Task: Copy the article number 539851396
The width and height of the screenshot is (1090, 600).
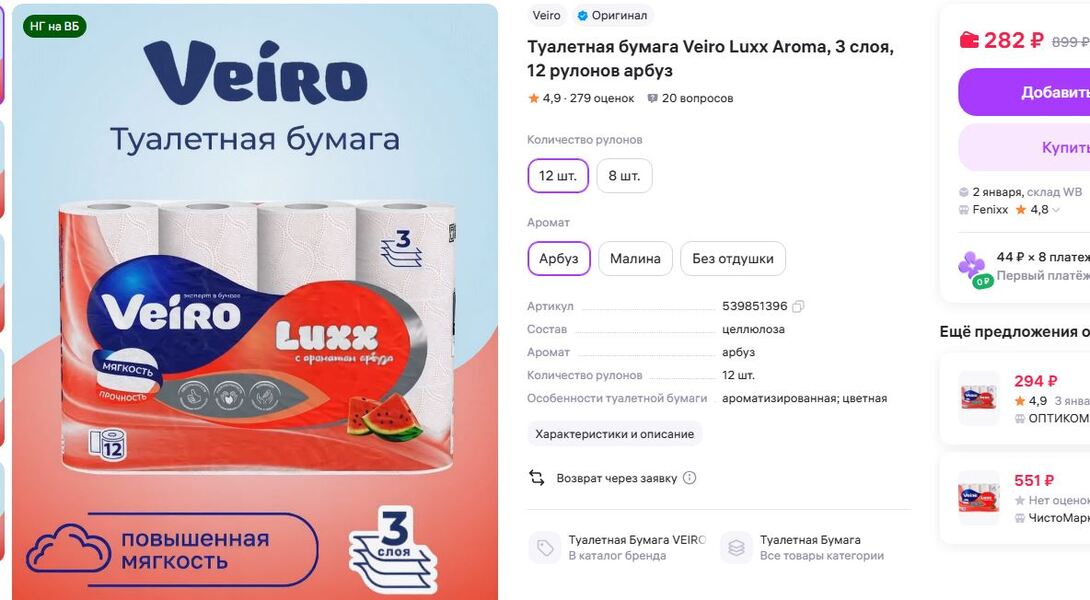Action: [x=798, y=307]
